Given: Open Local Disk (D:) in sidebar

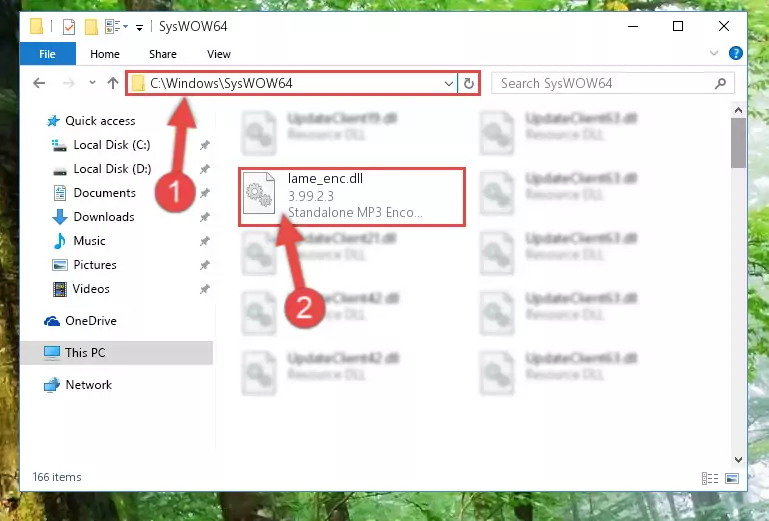Looking at the screenshot, I should click(x=112, y=169).
